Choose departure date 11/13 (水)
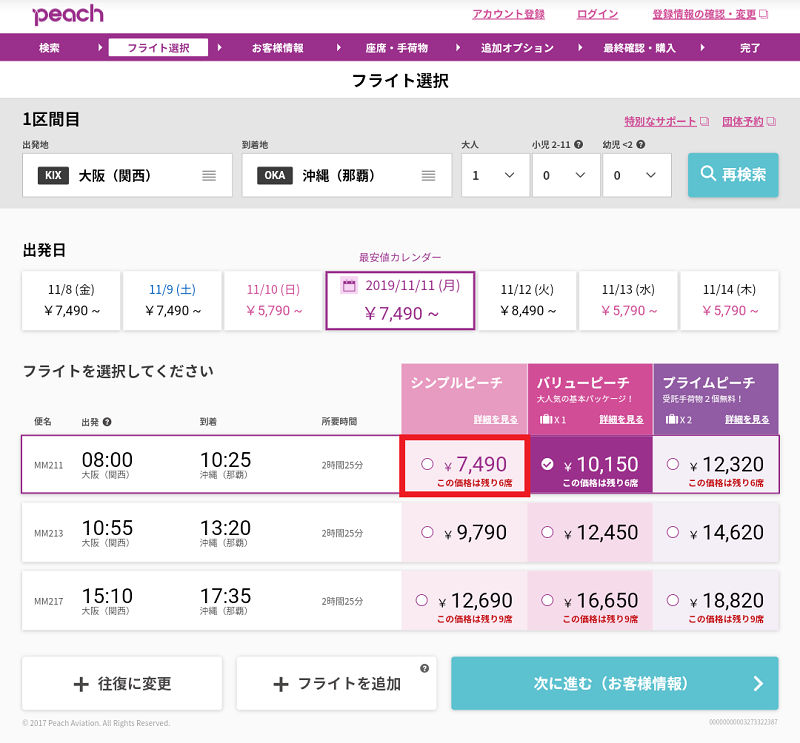 (x=629, y=301)
